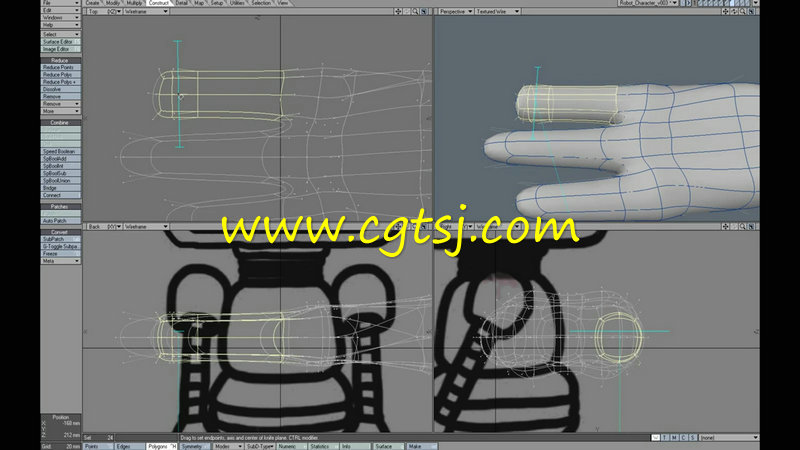Click the Dissolve button
Screen dimensions: 800x450
click(61, 89)
